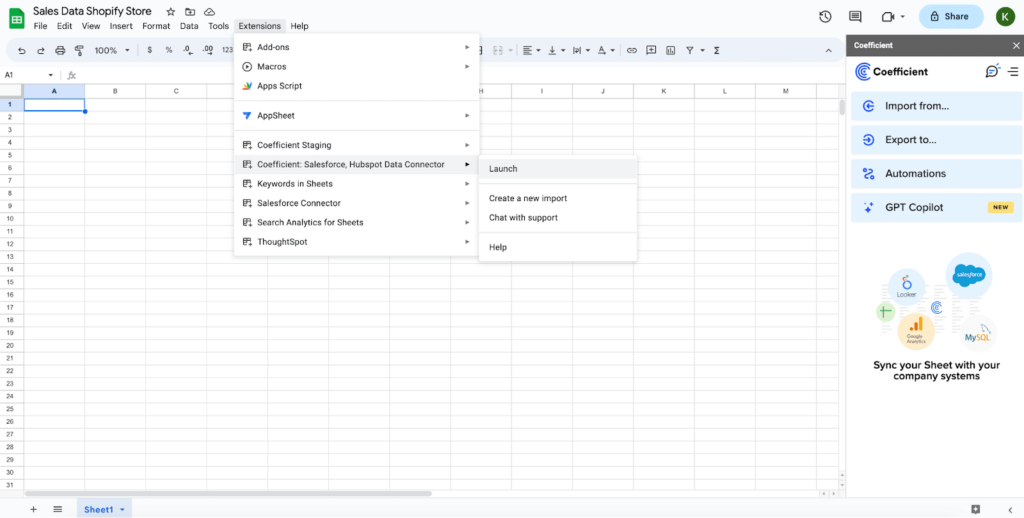Click the move-to-folder icon

[190, 12]
